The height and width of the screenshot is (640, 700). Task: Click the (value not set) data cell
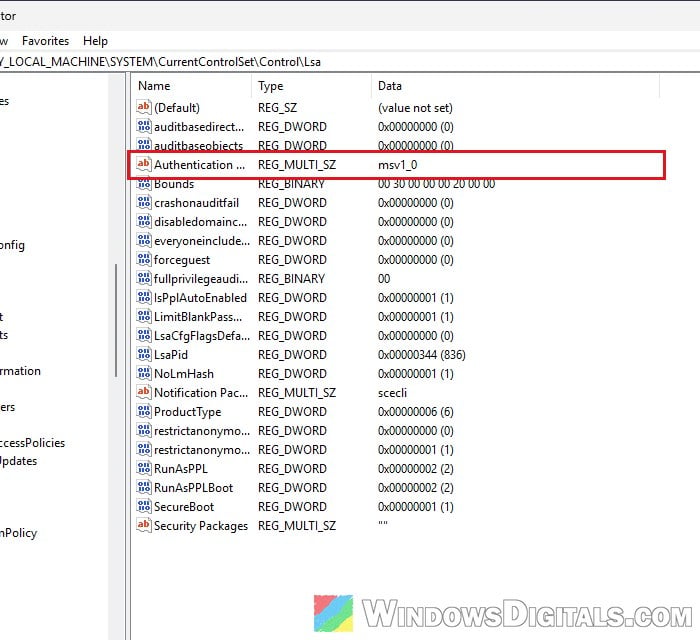click(x=415, y=108)
